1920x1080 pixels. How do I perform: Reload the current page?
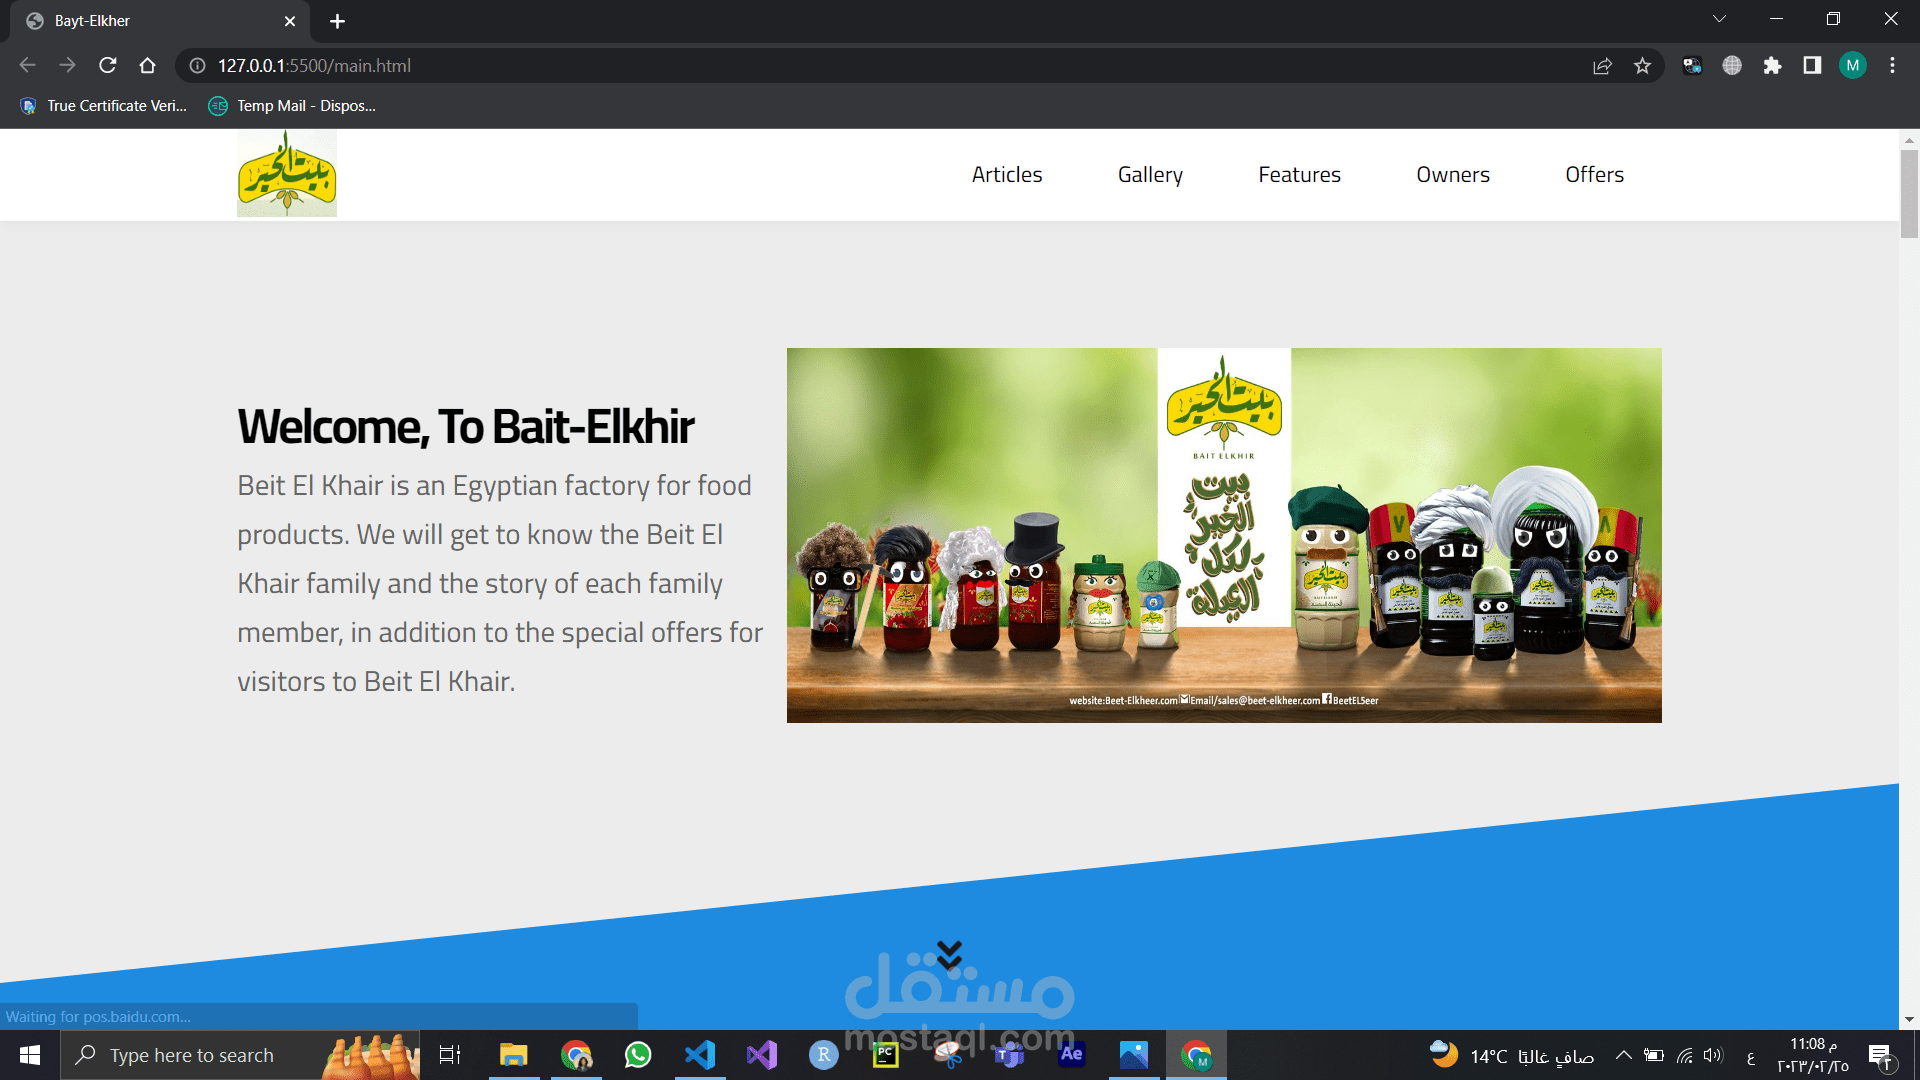pyautogui.click(x=107, y=65)
